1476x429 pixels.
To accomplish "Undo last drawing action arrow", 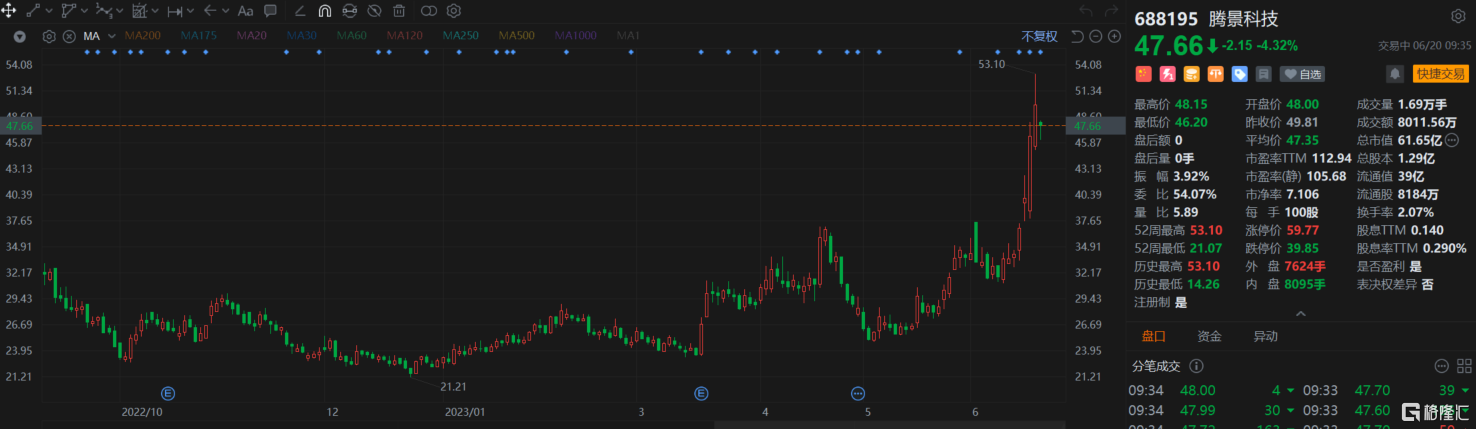I will (1086, 11).
